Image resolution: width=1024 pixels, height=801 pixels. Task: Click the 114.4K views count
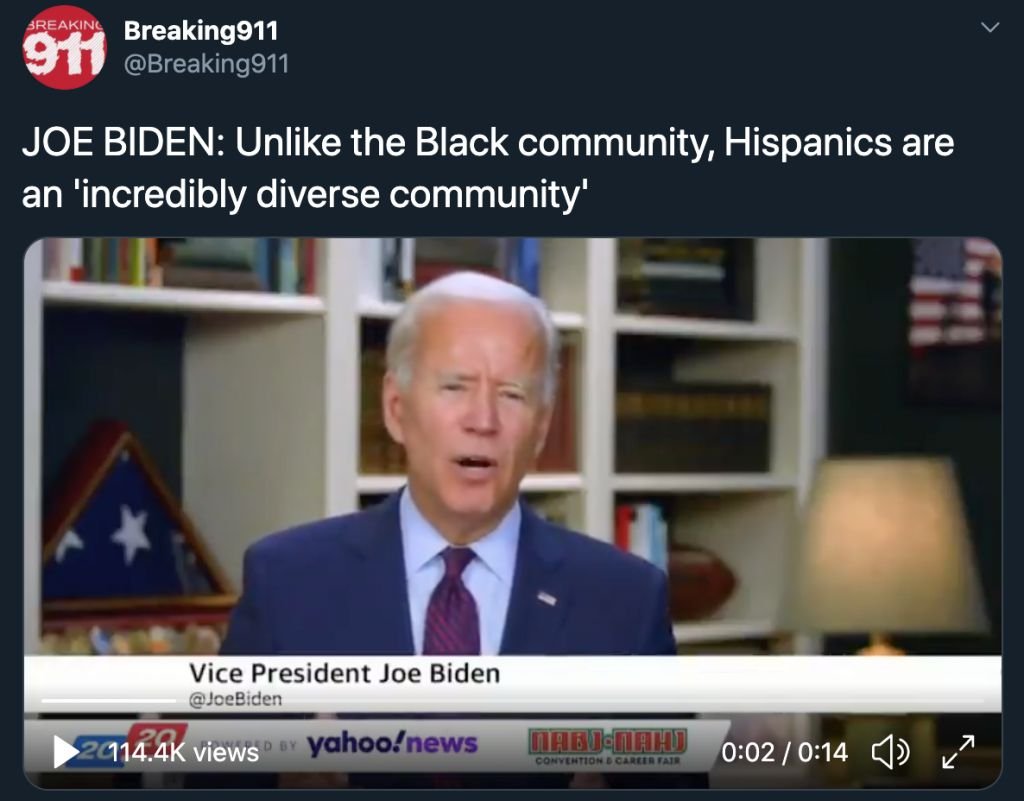[184, 753]
